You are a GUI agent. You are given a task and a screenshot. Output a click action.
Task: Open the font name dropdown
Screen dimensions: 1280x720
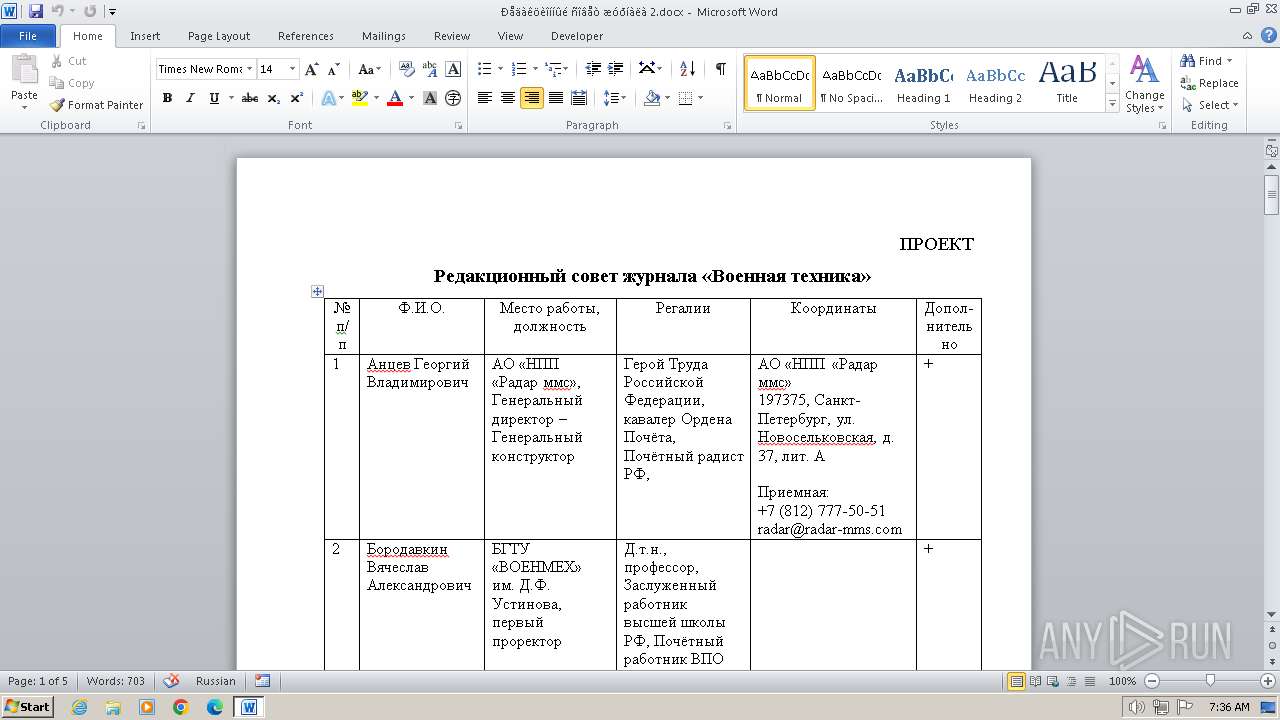[x=248, y=69]
